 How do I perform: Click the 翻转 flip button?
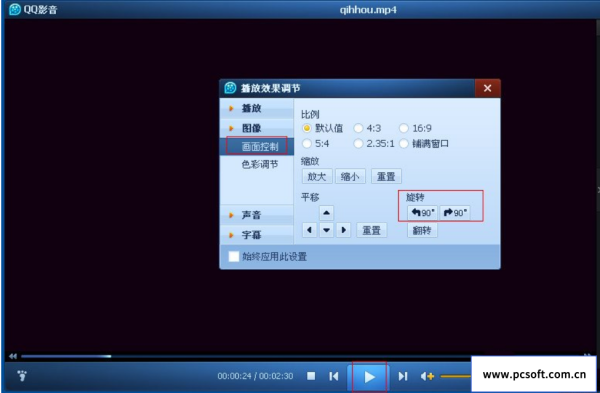click(x=422, y=230)
